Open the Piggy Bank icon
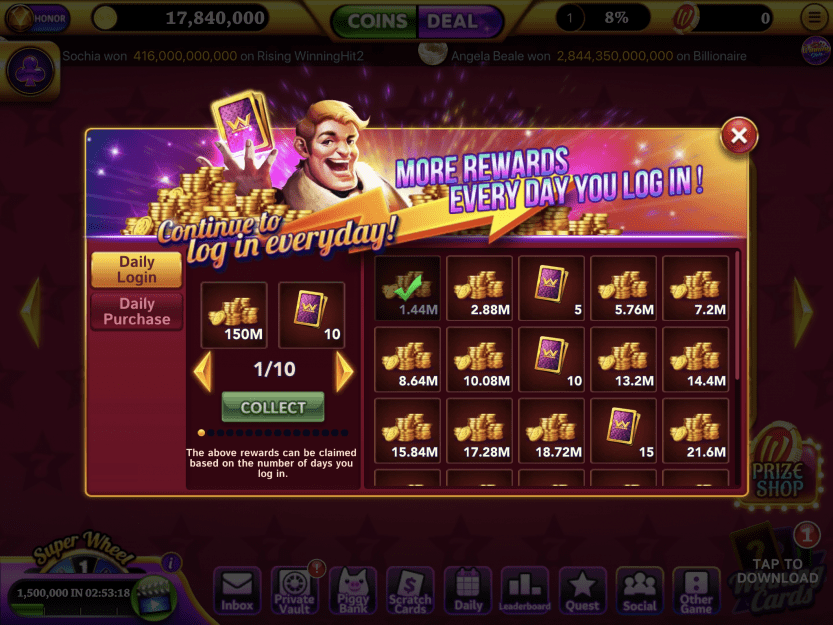 pyautogui.click(x=353, y=590)
